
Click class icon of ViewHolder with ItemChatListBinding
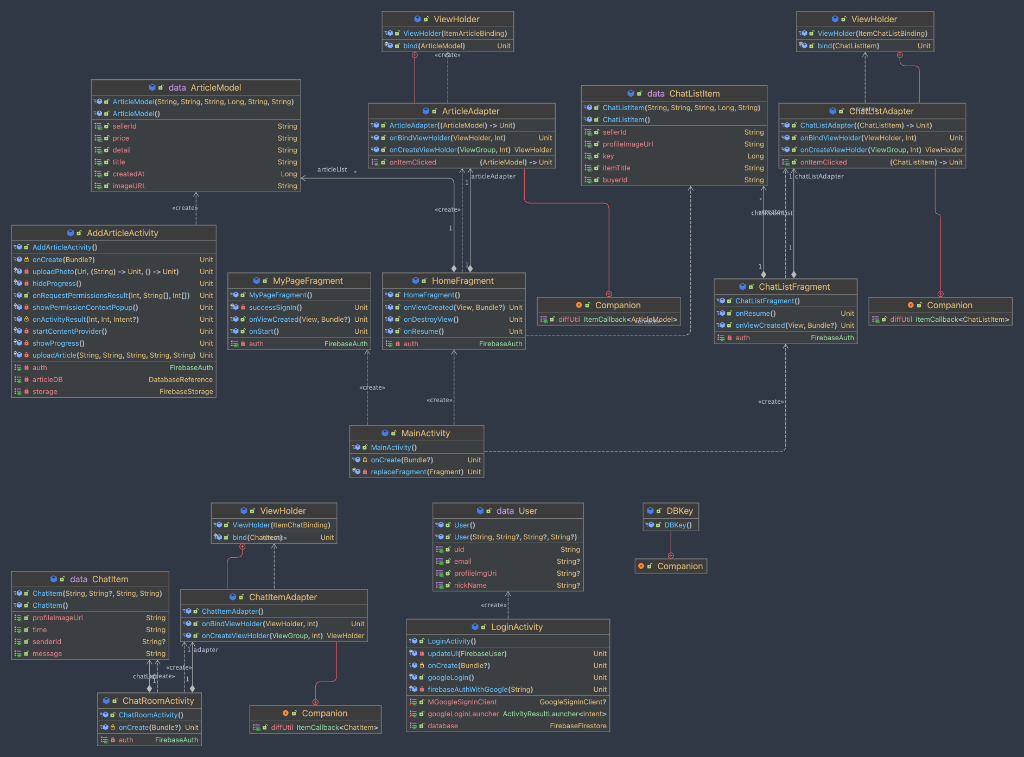click(x=835, y=20)
